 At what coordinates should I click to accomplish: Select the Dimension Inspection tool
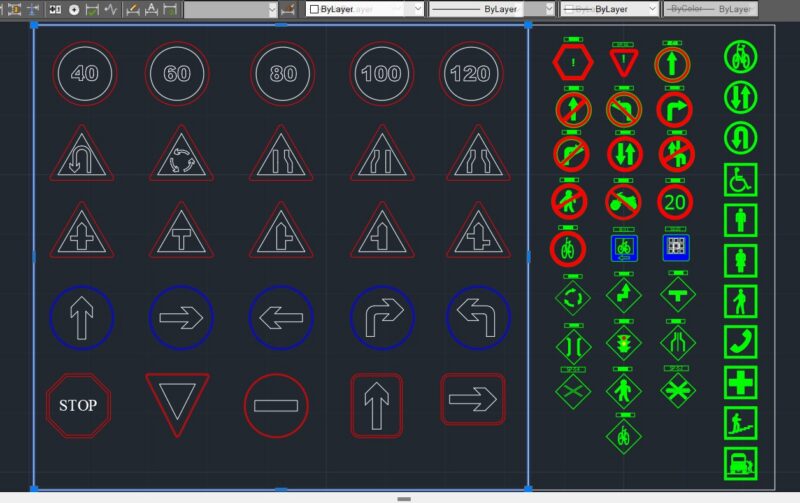tap(92, 9)
